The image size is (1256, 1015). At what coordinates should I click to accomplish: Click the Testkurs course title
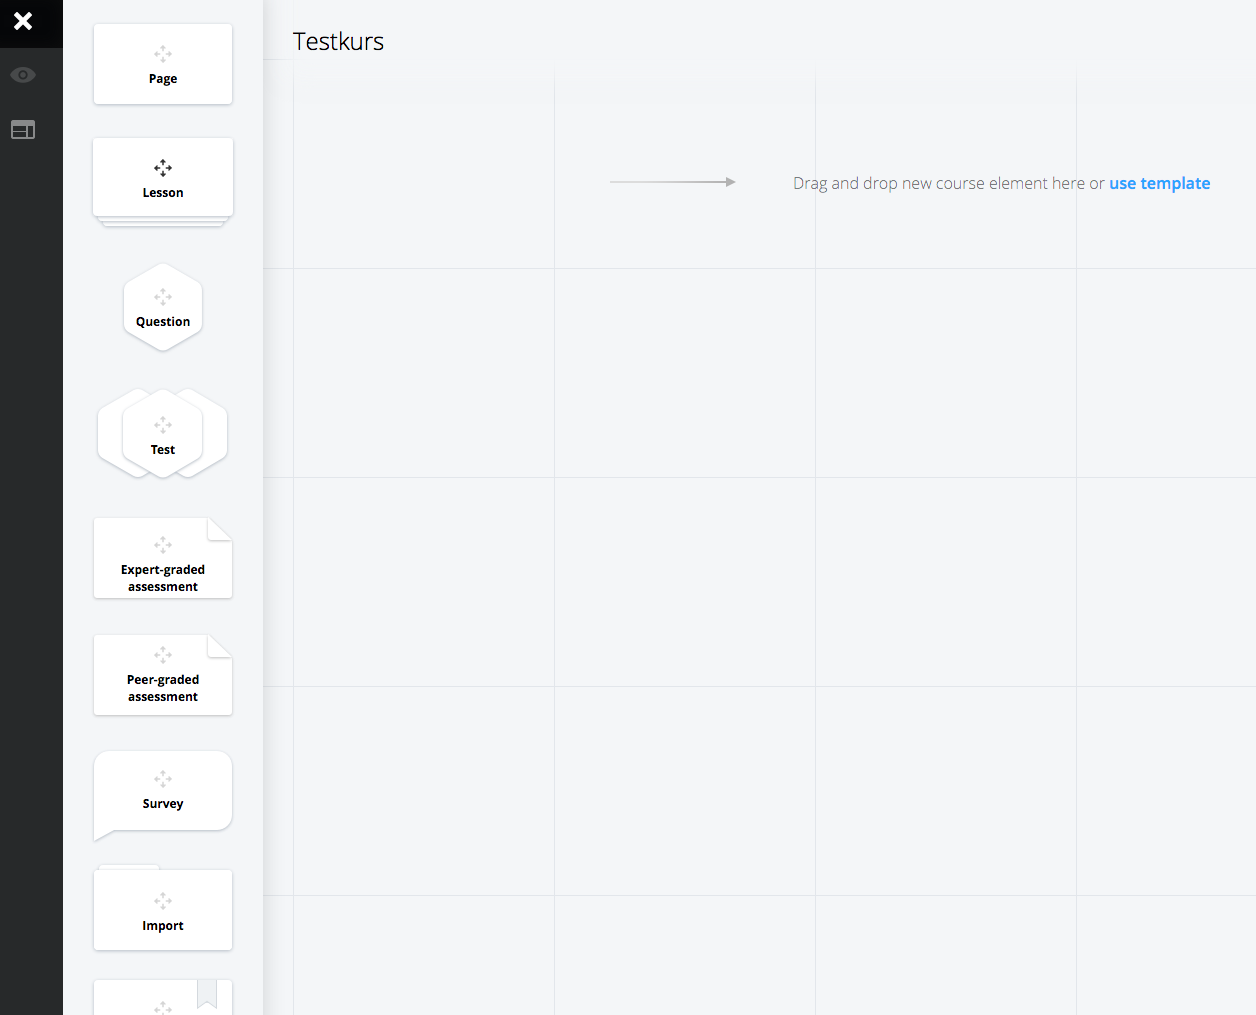coord(338,42)
